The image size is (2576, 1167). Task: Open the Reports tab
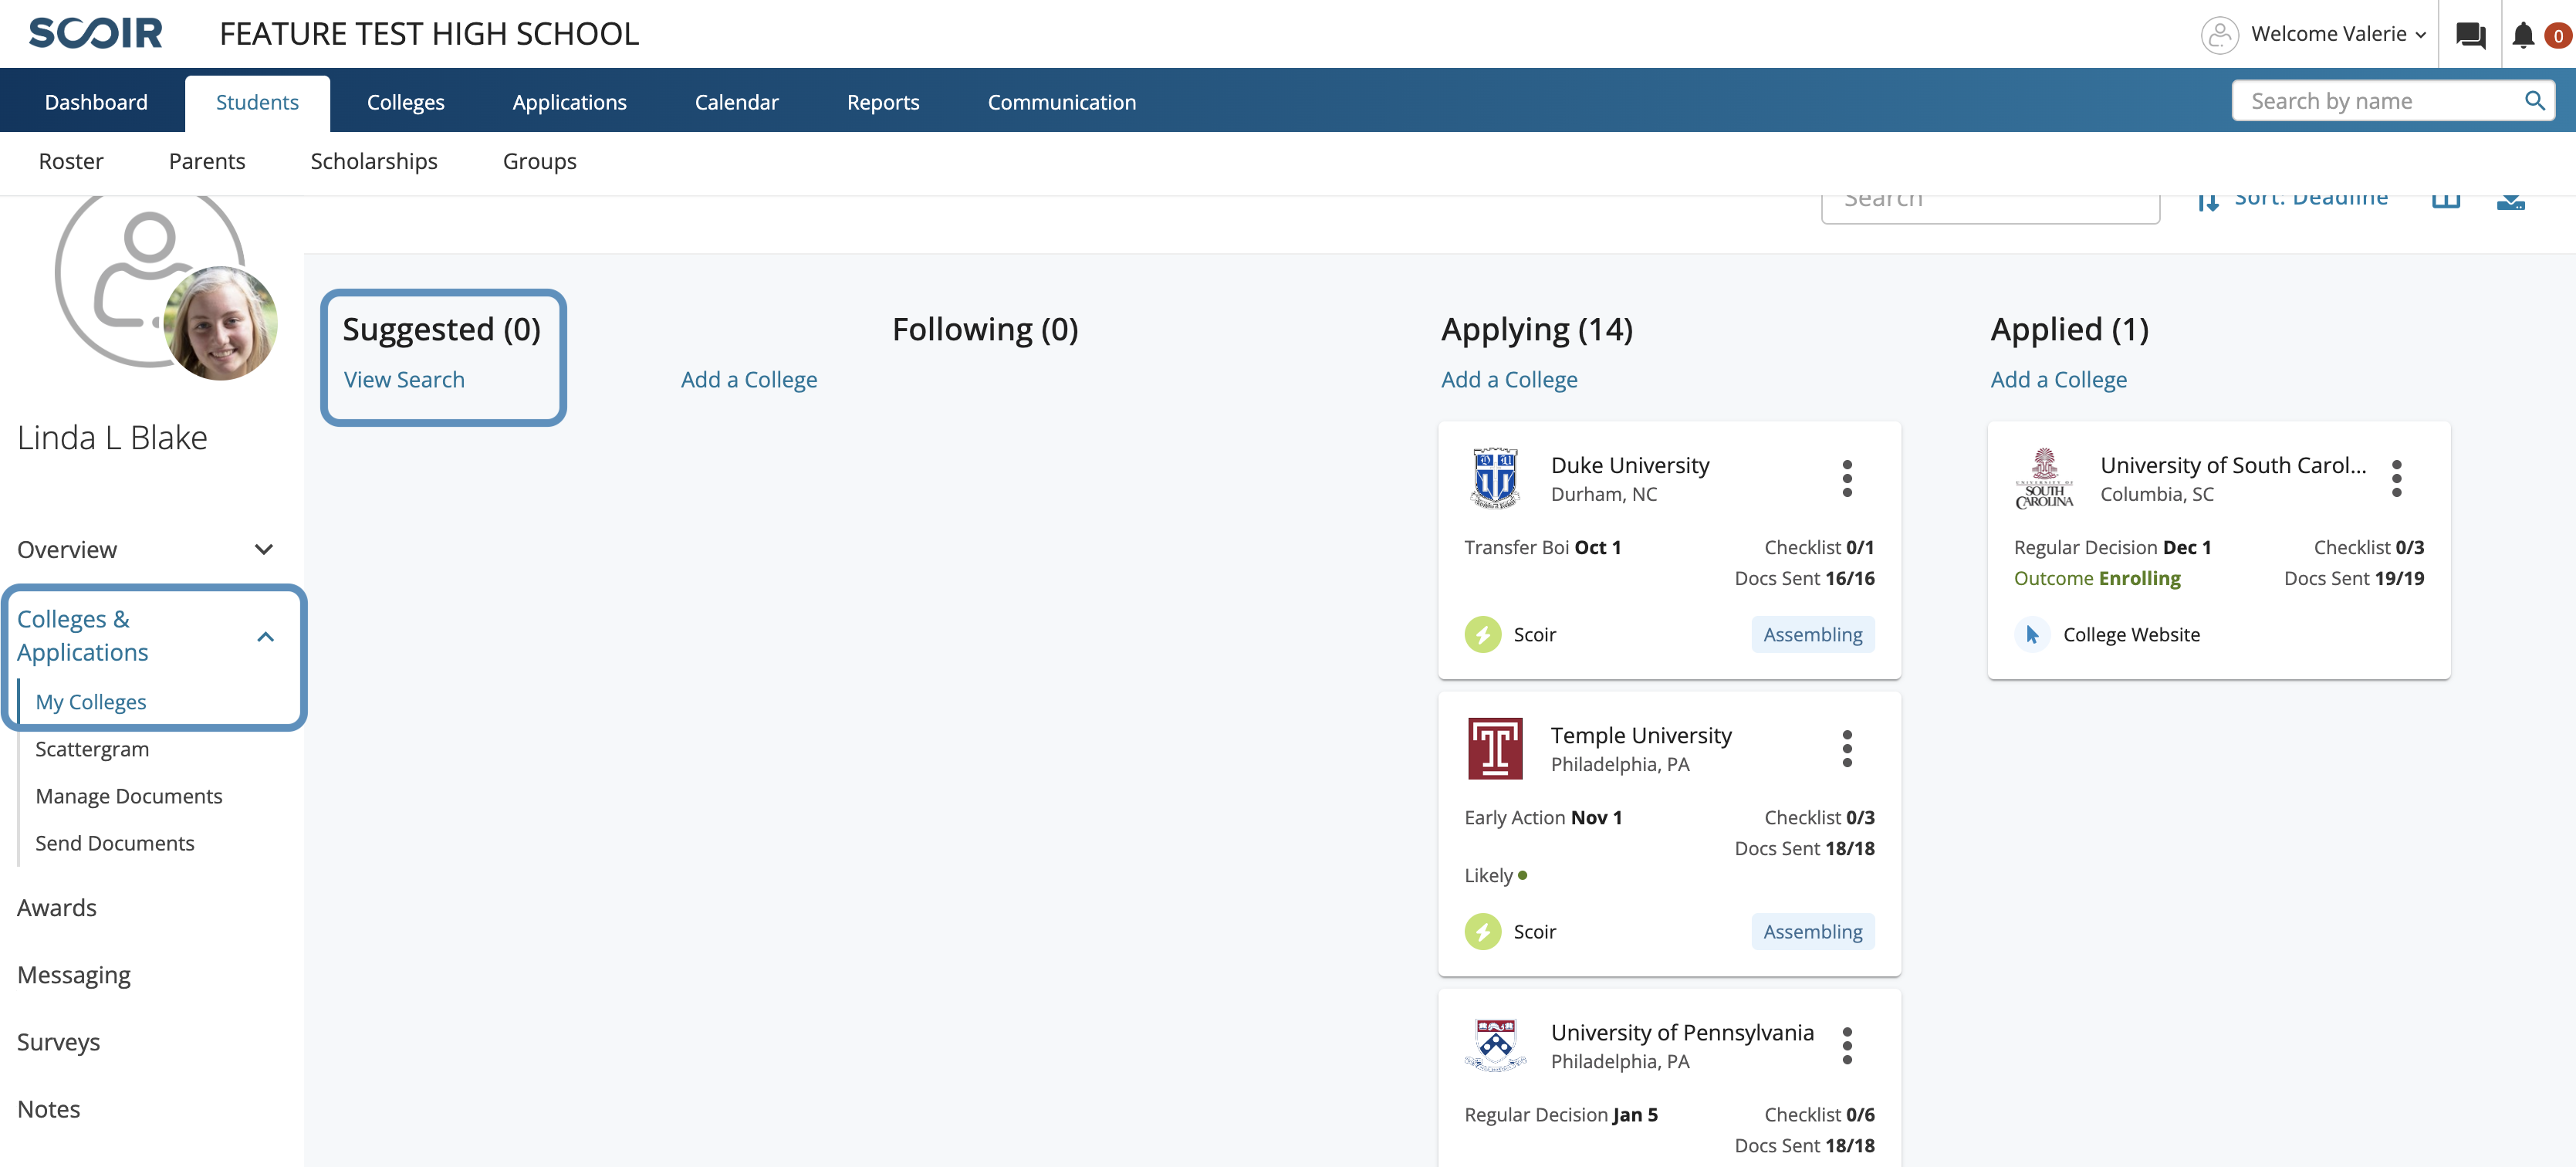point(883,102)
